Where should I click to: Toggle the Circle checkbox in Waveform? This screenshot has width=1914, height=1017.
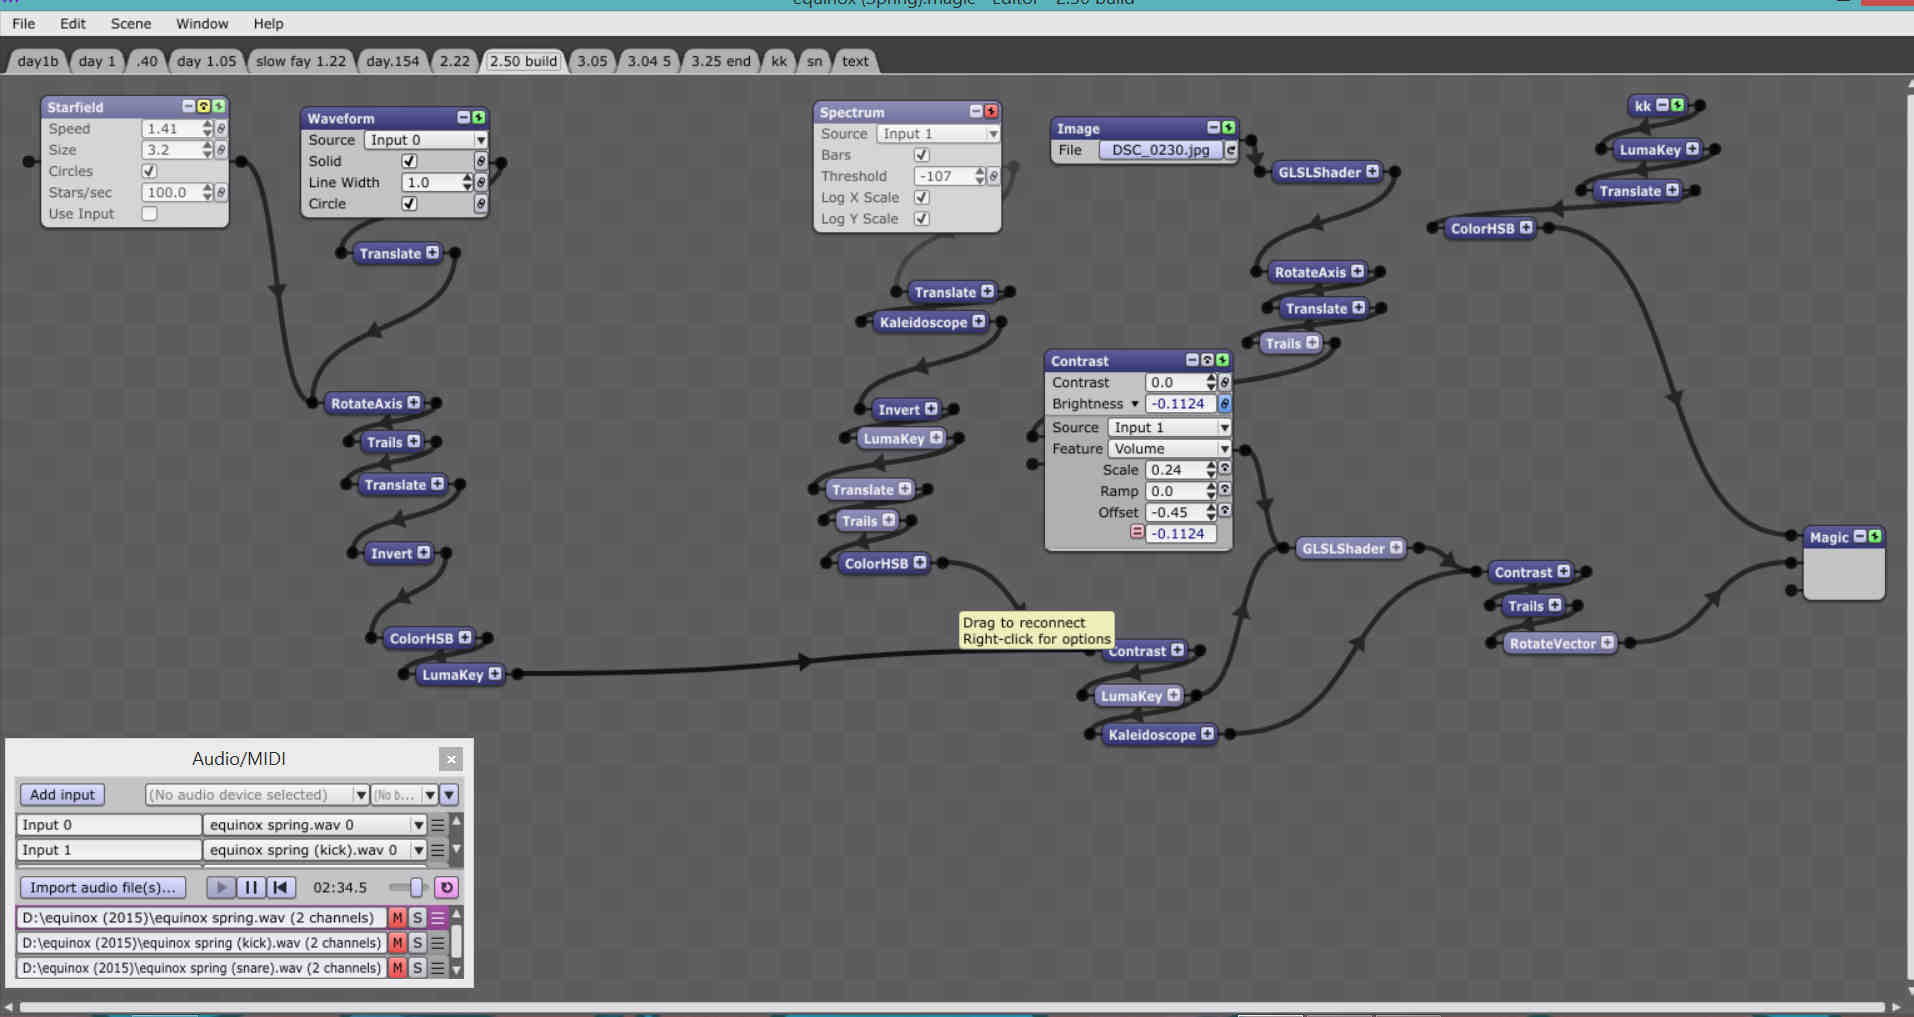(x=409, y=203)
